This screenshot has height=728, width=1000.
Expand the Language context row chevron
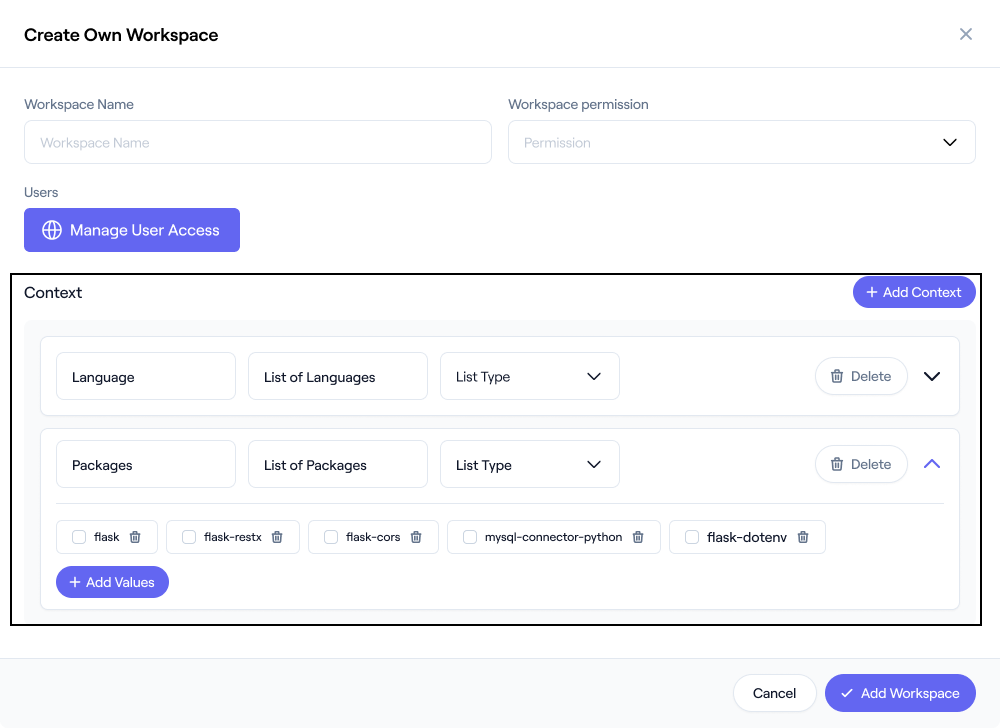932,377
